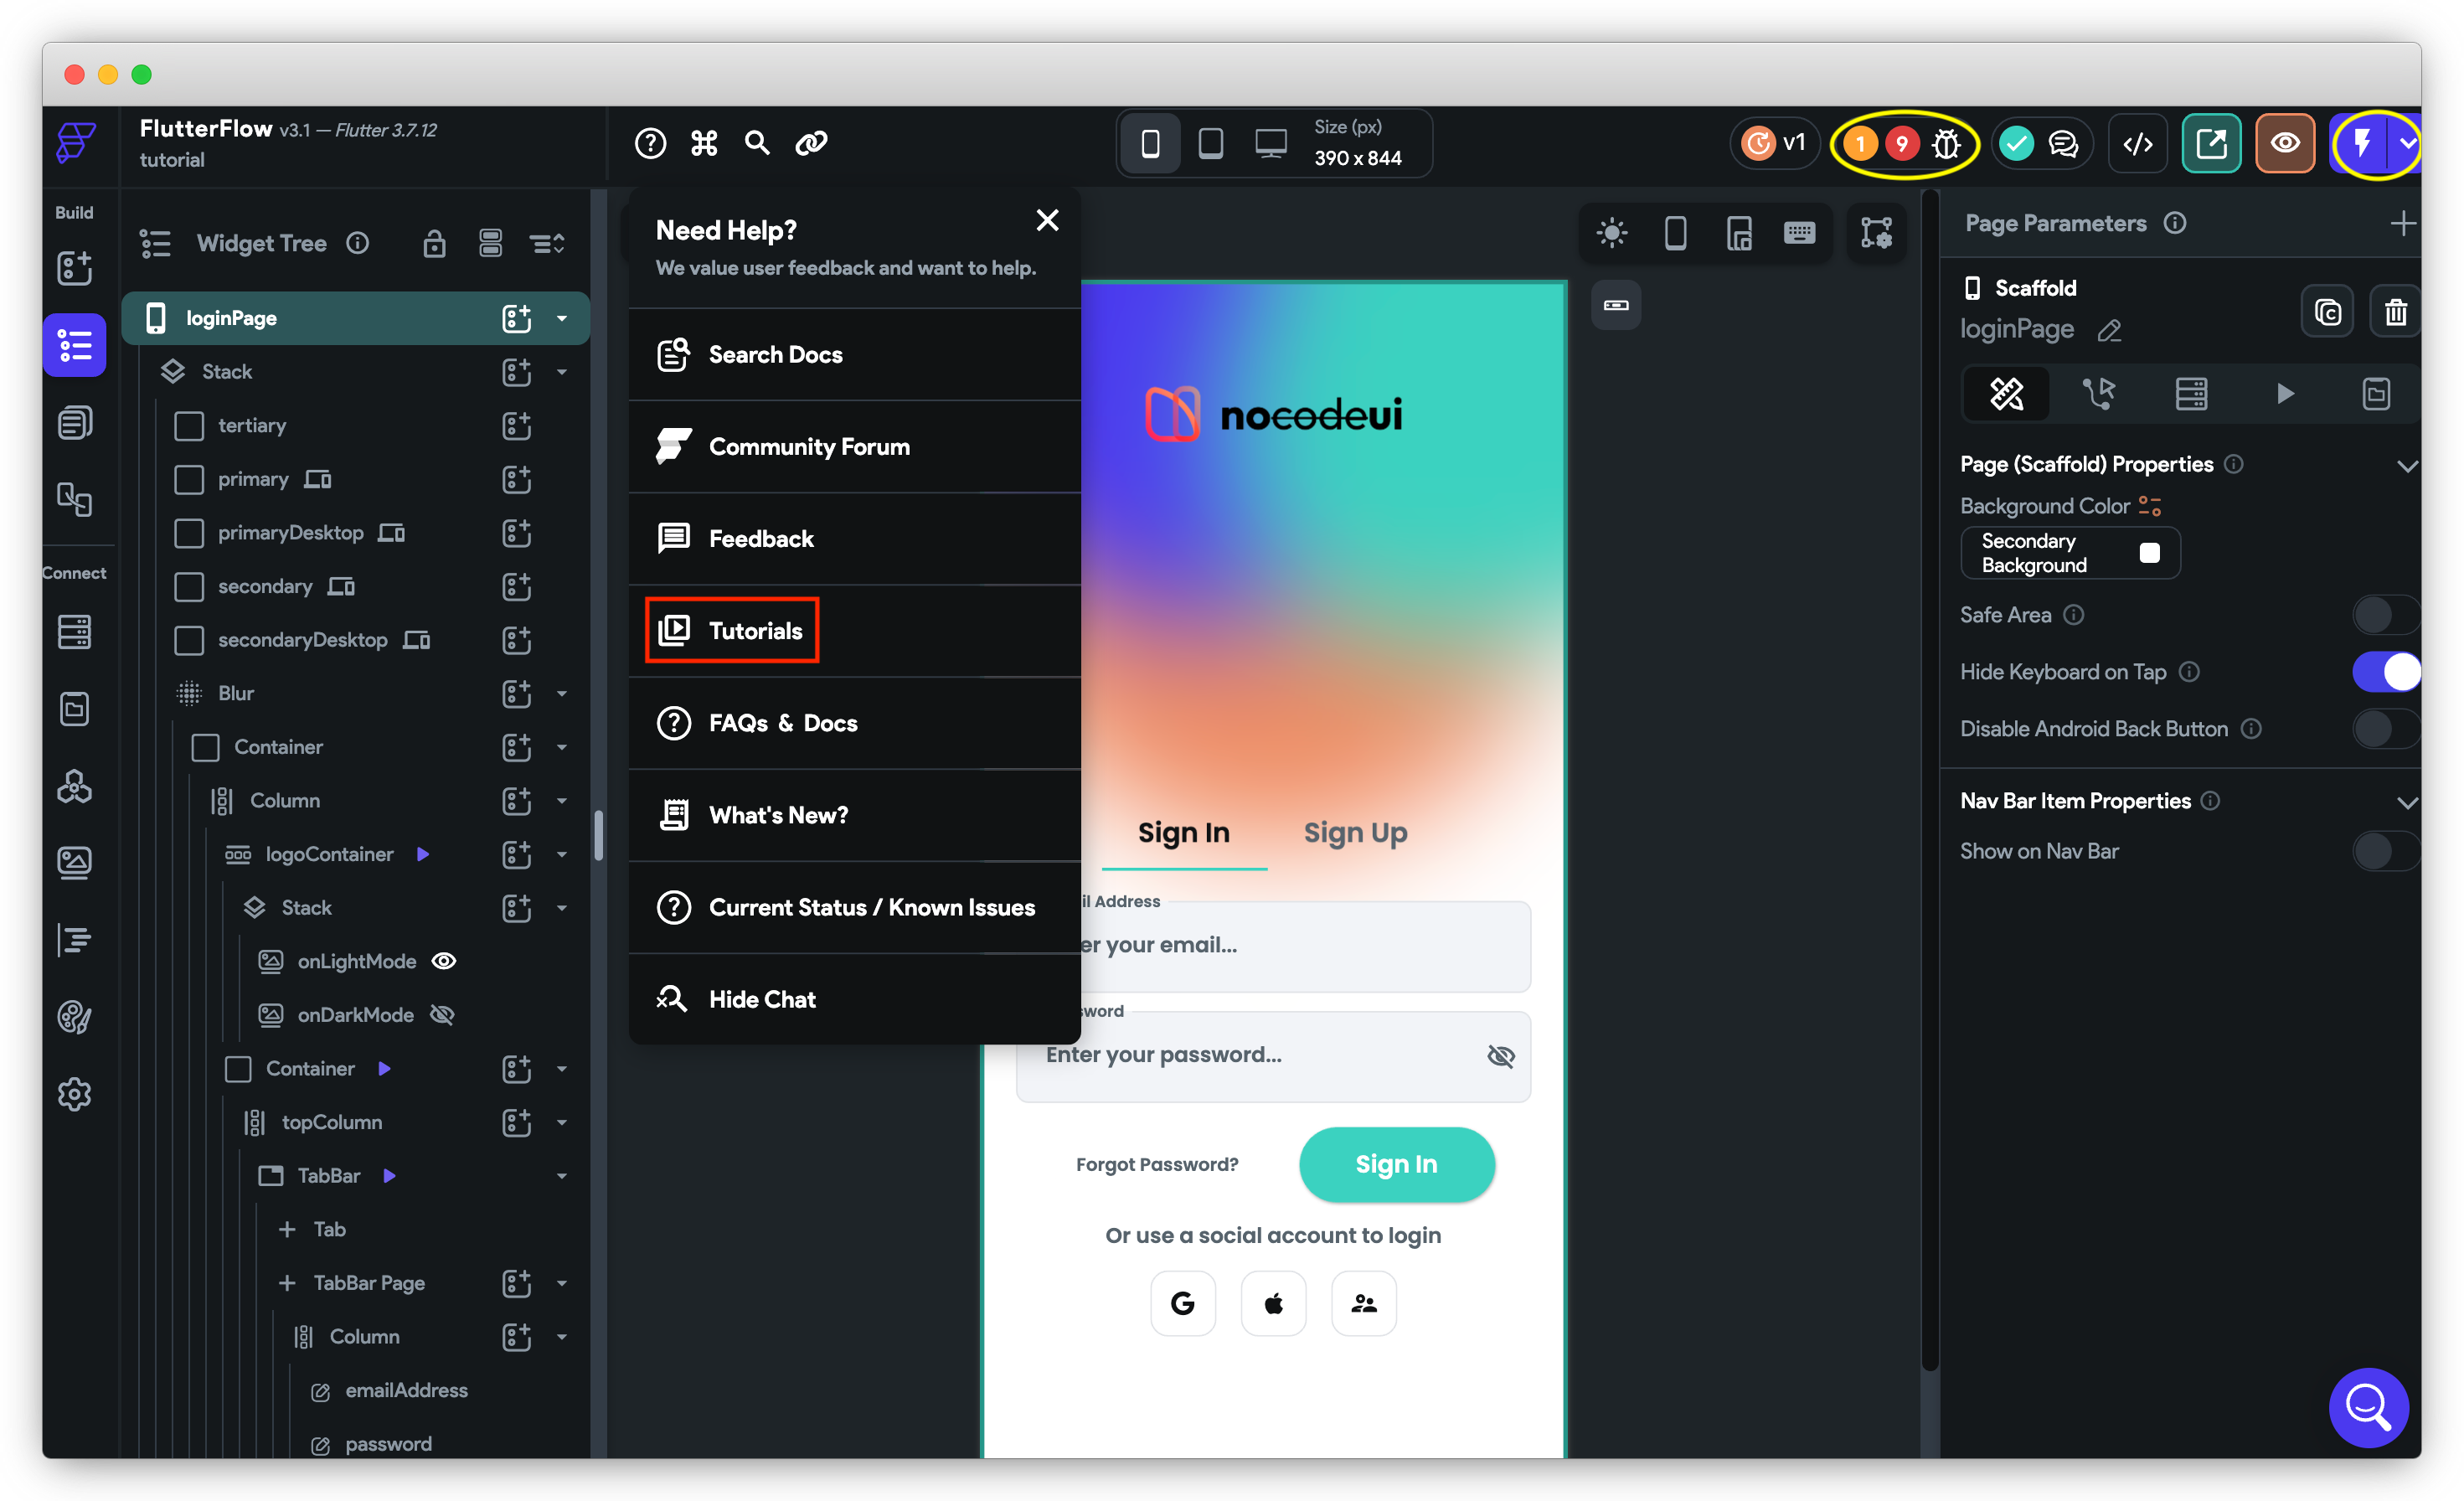Toggle Safe Area switch
The image size is (2464, 1501).
click(x=2386, y=615)
